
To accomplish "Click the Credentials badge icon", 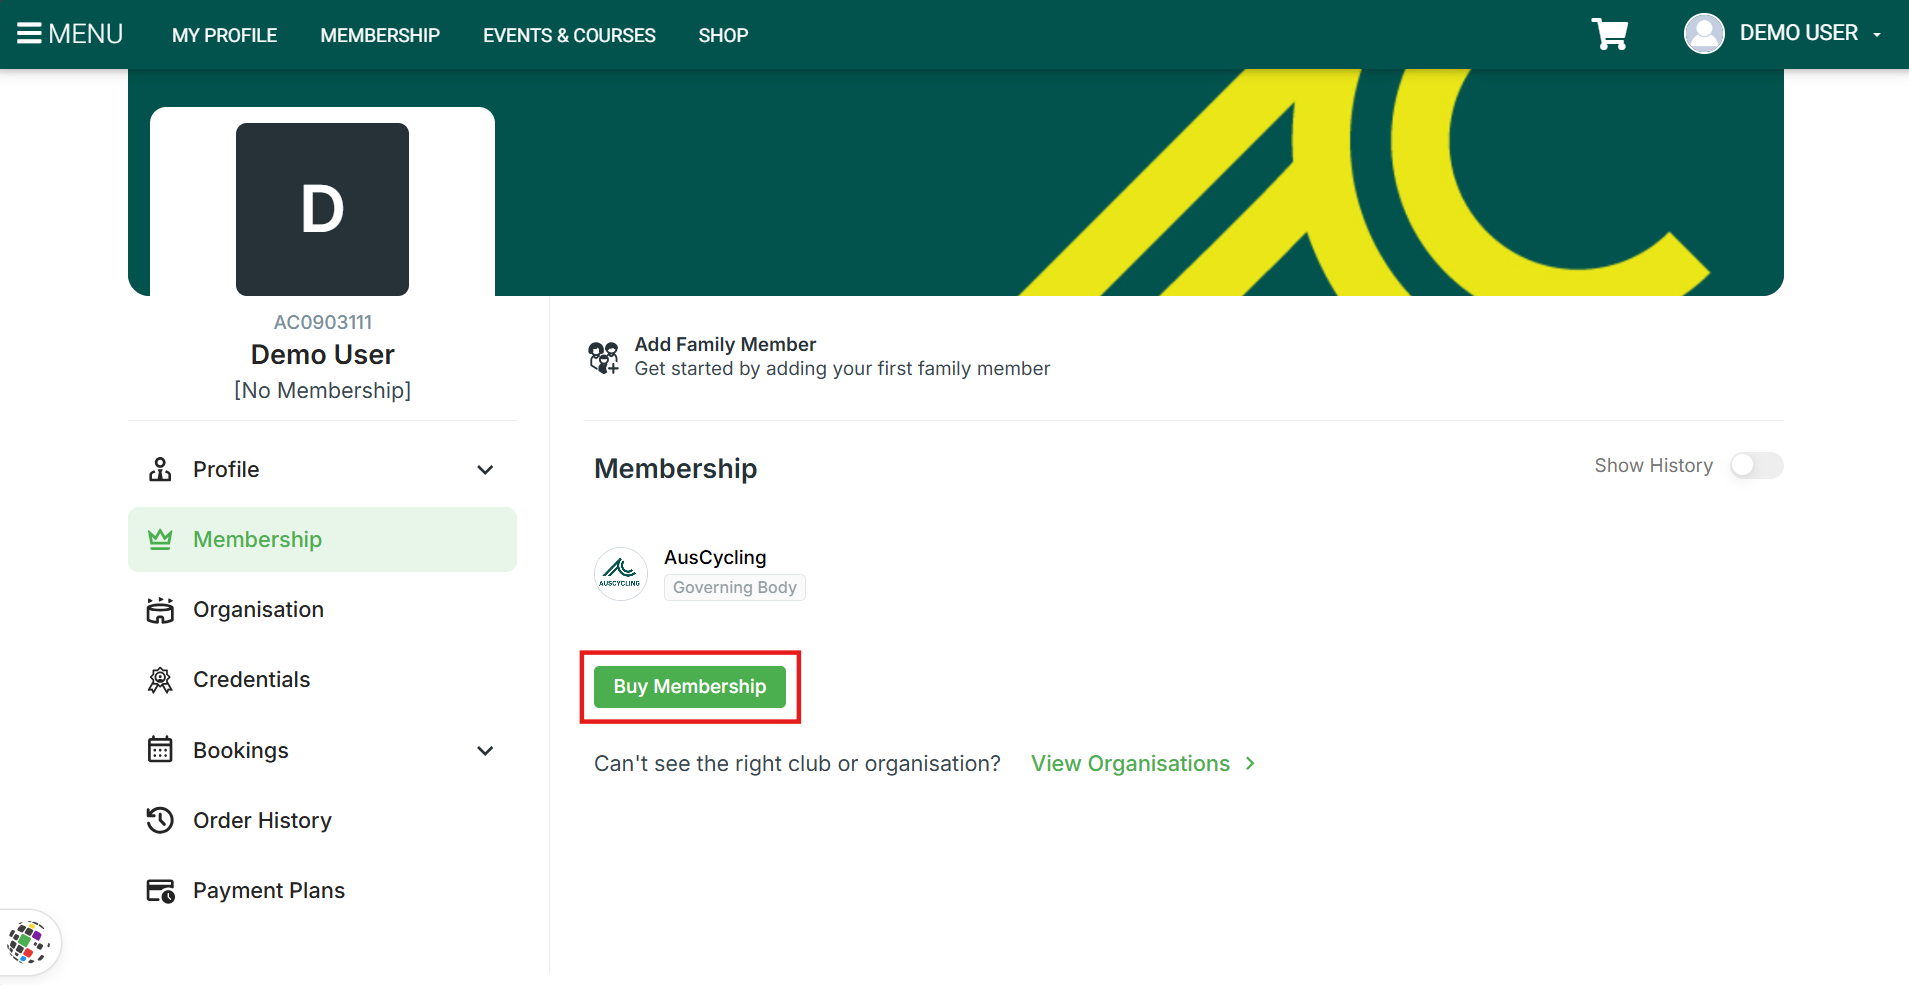I will (x=160, y=680).
